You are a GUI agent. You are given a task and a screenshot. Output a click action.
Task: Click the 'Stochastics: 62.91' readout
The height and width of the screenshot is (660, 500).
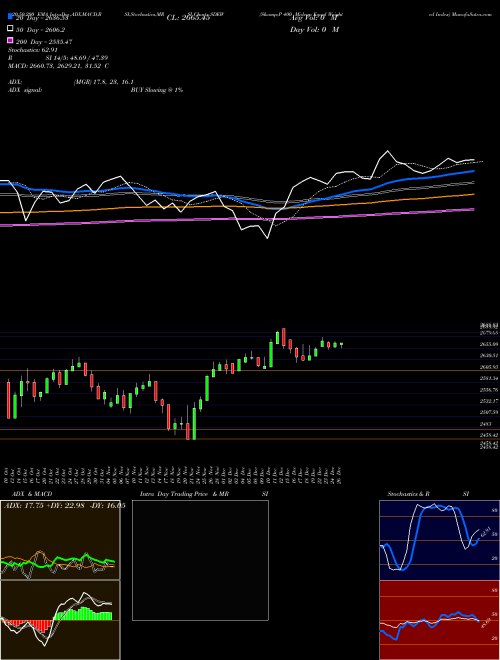click(x=33, y=50)
